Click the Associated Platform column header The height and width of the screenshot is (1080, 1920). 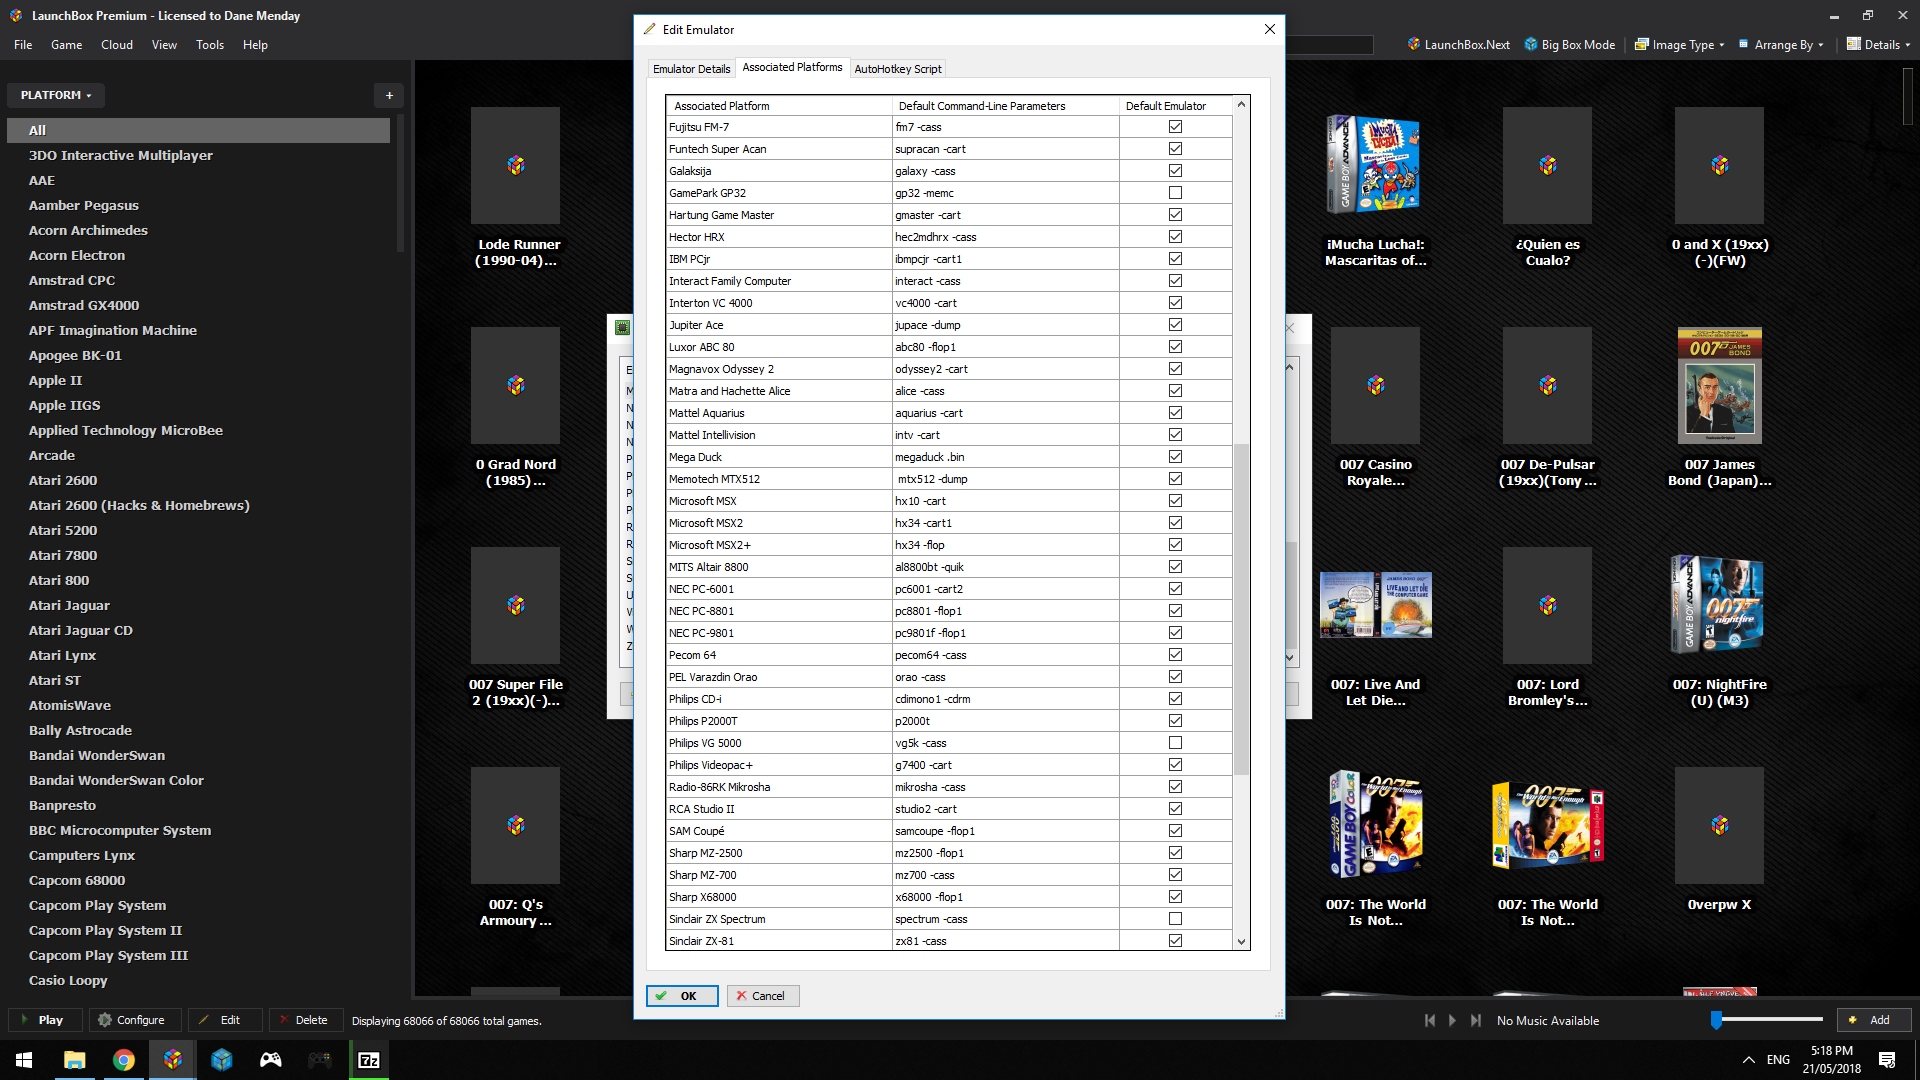tap(779, 106)
